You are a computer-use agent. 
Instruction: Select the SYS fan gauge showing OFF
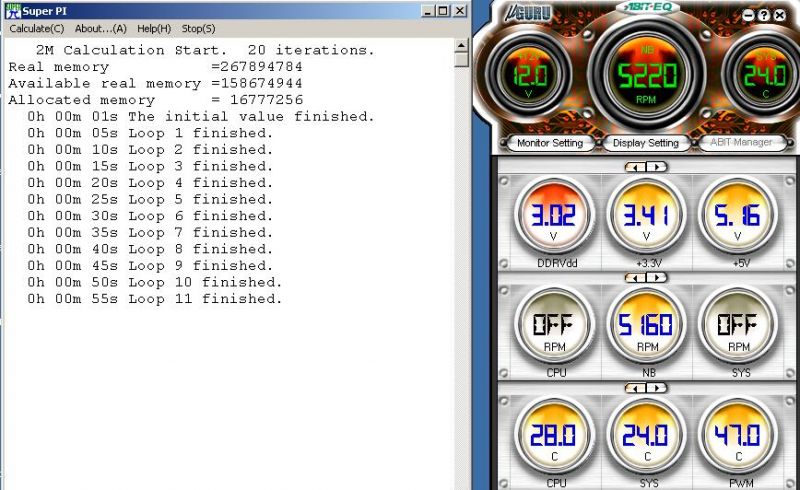coord(738,325)
